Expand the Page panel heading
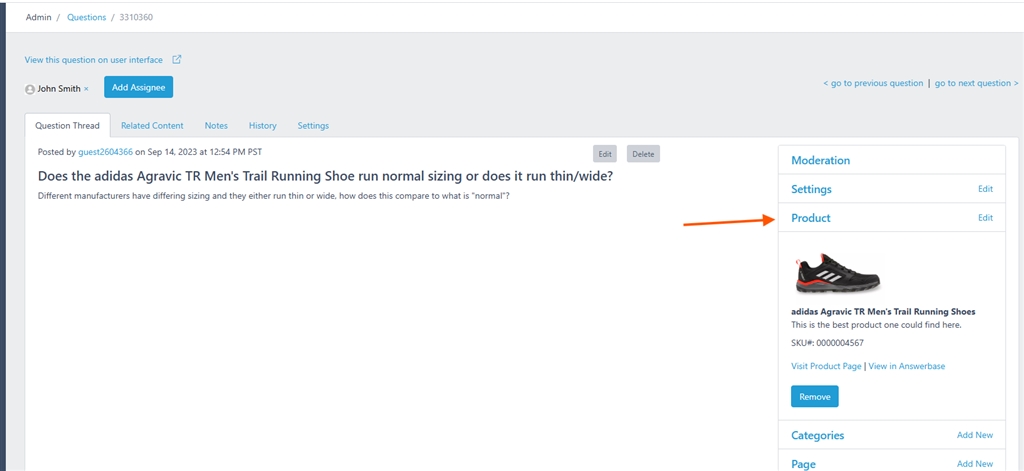The width and height of the screenshot is (1024, 471). tap(803, 464)
